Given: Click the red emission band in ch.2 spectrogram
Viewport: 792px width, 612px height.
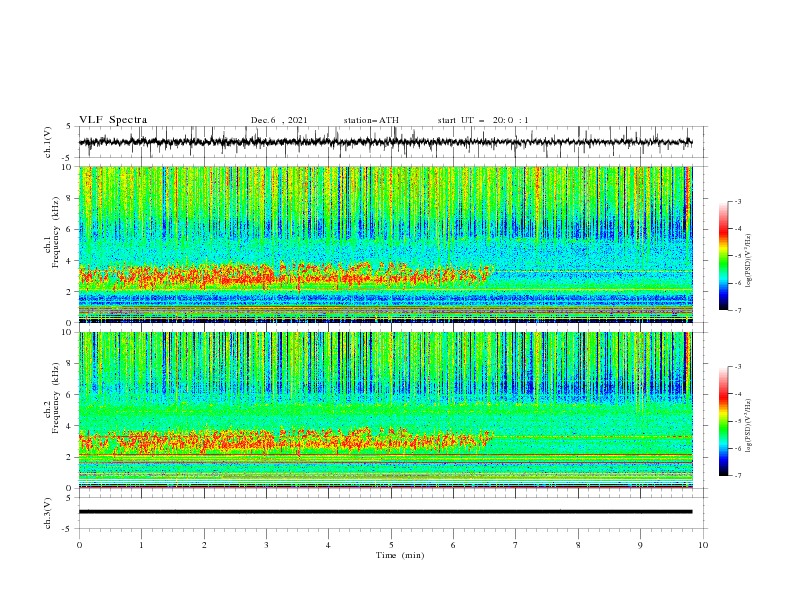Looking at the screenshot, I should coord(285,440).
